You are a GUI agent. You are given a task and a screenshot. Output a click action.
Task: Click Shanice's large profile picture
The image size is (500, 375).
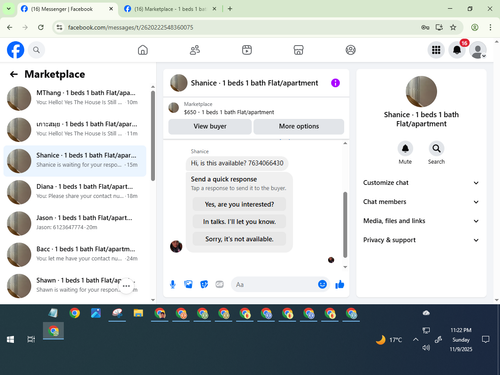point(421,92)
